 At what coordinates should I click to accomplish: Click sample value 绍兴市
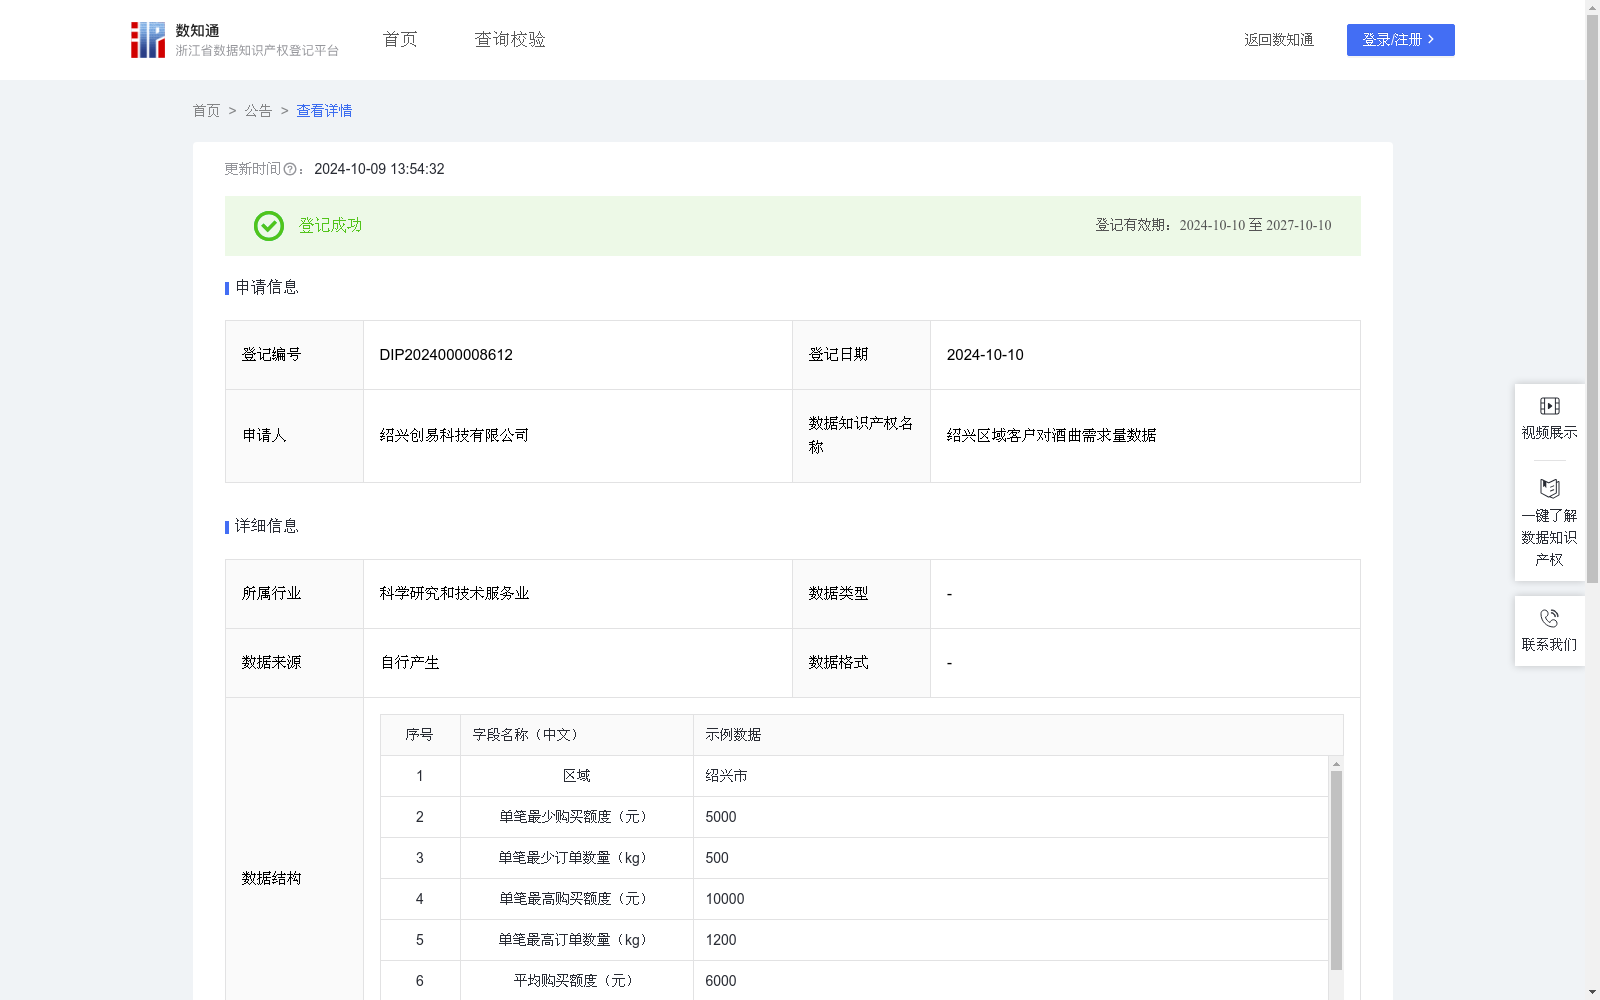tap(726, 776)
